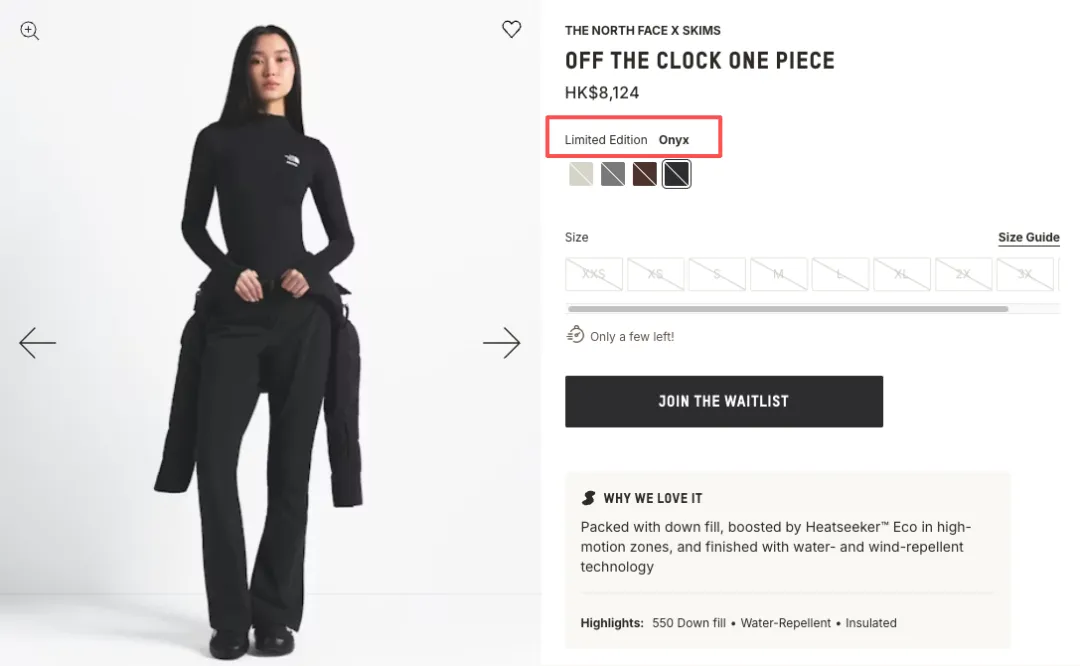Select size XS
The height and width of the screenshot is (666, 1080).
[655, 274]
